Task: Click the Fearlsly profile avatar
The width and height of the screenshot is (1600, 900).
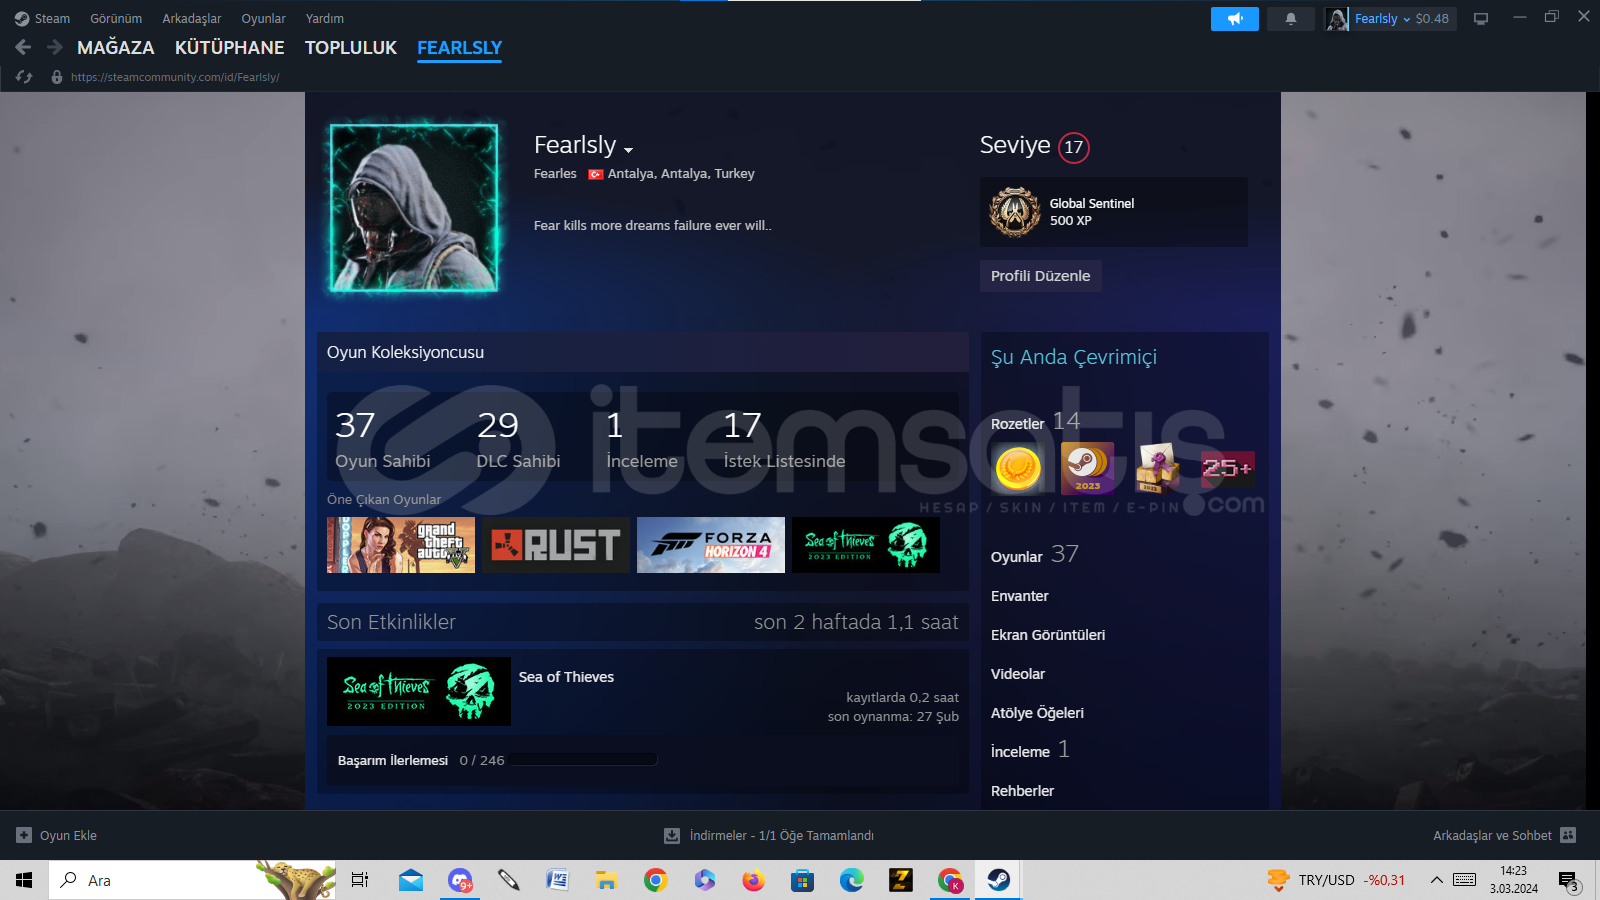Action: click(x=414, y=208)
